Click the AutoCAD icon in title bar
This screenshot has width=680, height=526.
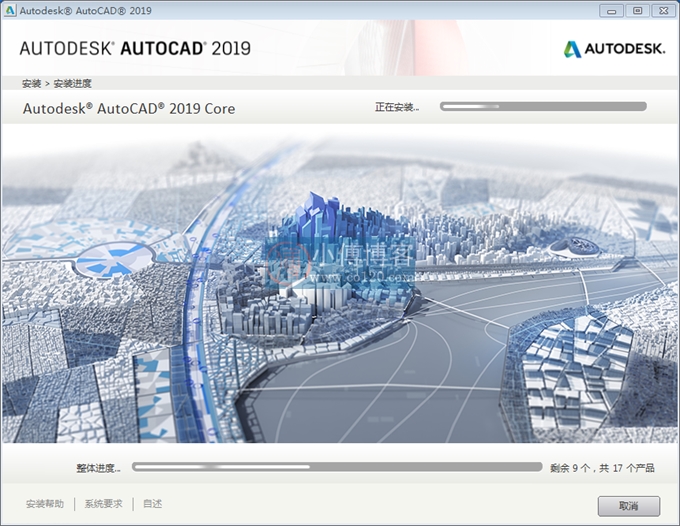[x=10, y=10]
